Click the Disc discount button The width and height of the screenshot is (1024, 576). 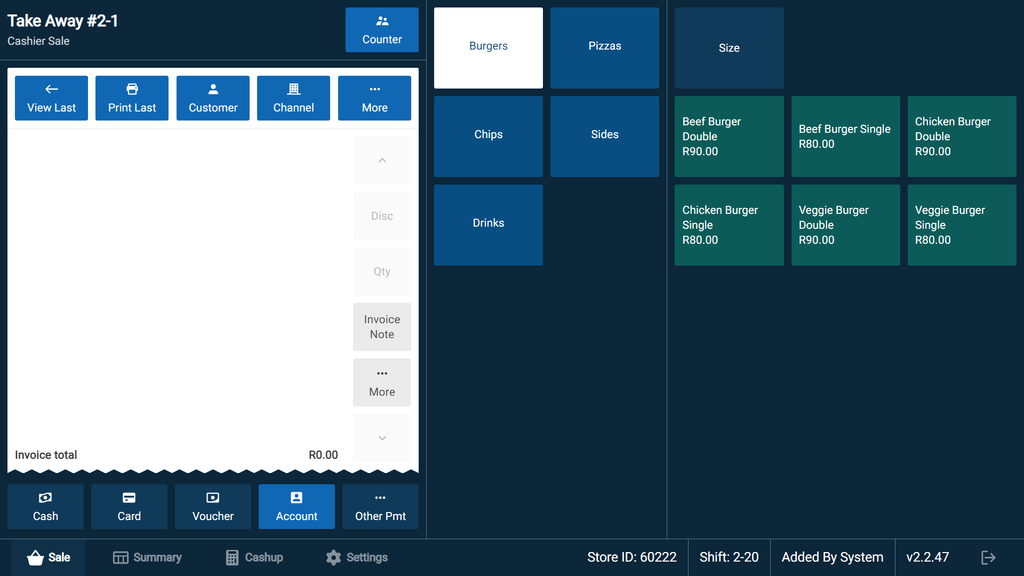click(382, 216)
